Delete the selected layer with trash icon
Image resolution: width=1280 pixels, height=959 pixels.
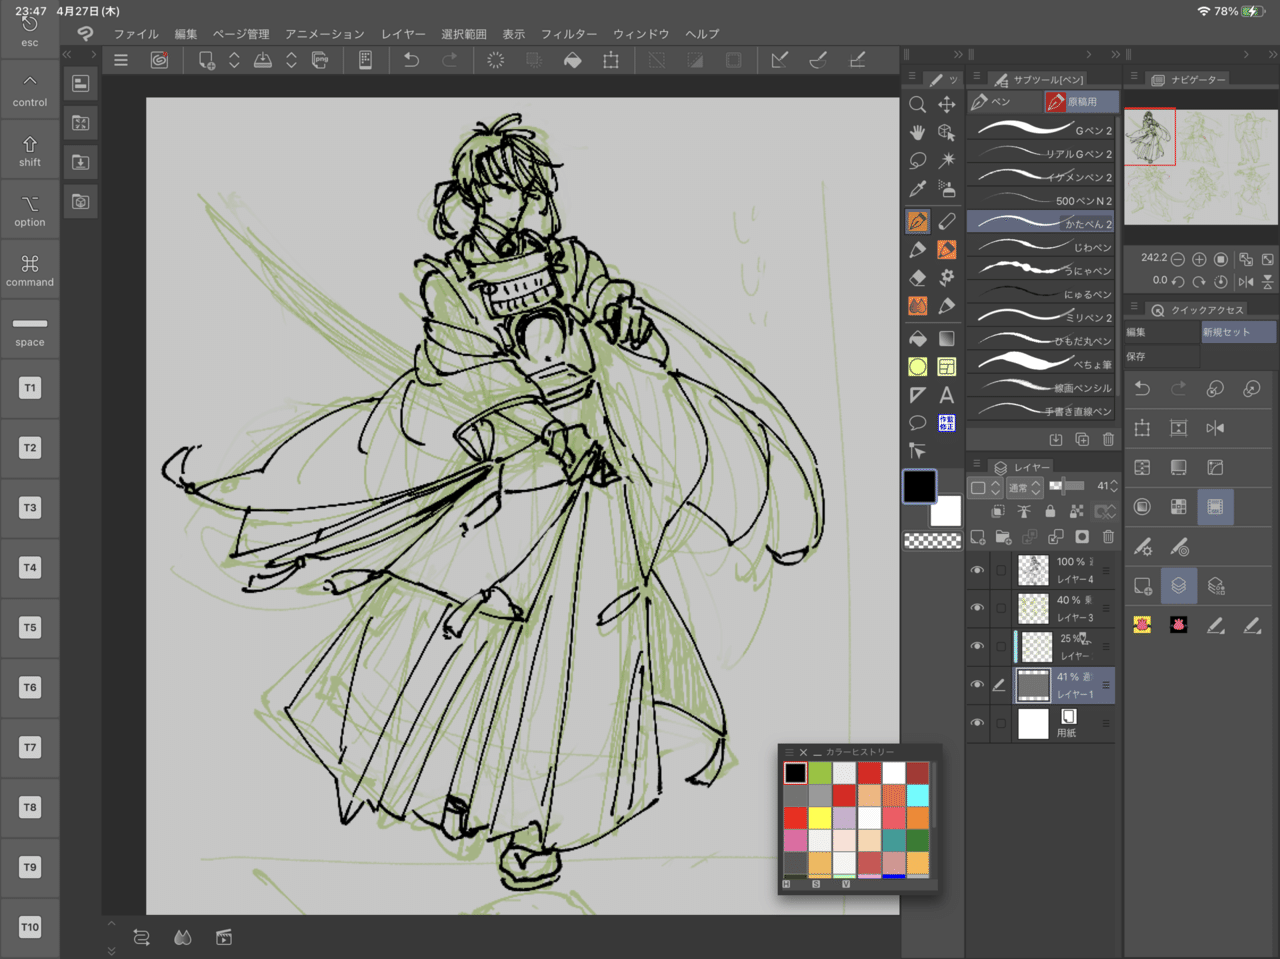(1108, 537)
